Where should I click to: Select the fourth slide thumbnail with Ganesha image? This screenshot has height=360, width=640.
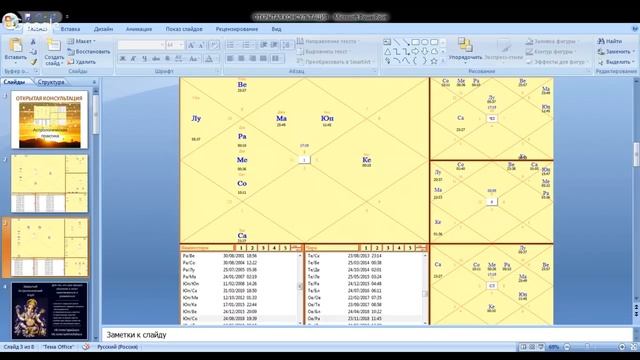[x=49, y=311]
